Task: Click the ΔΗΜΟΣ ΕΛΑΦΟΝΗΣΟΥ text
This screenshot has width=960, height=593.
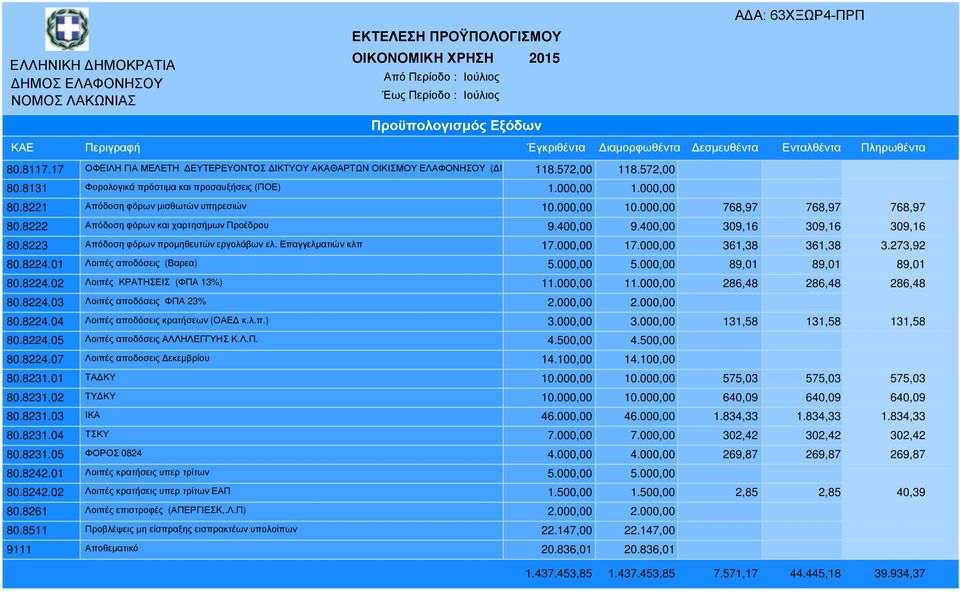Action: (86, 83)
